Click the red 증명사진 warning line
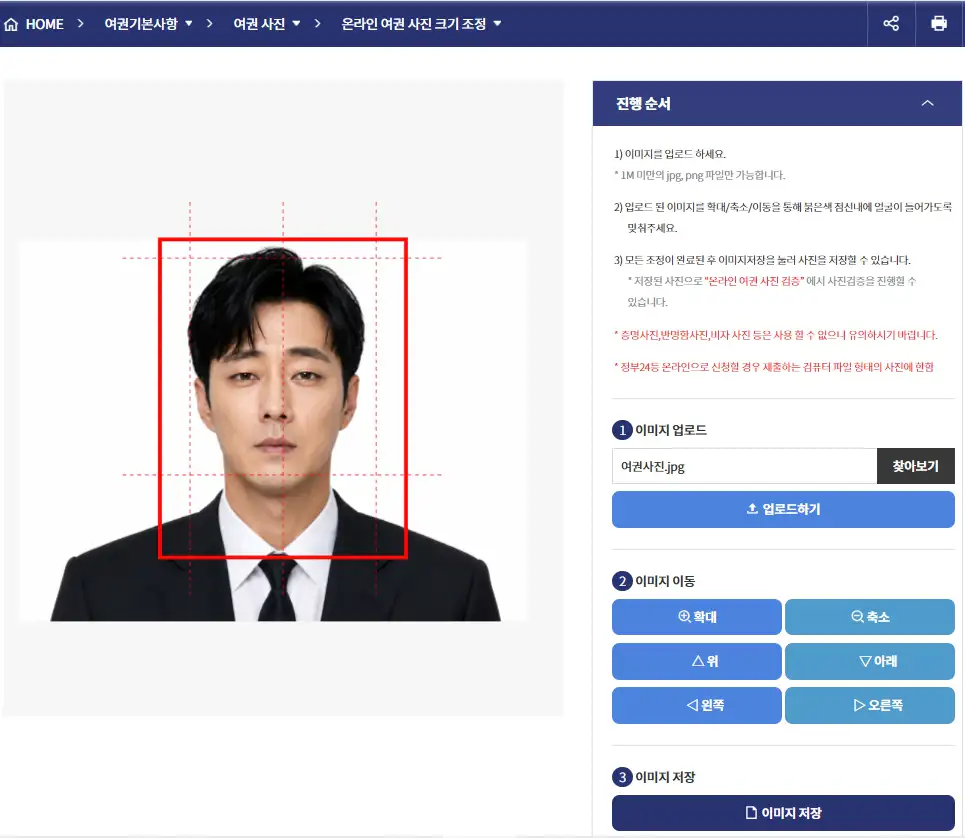Image resolution: width=965 pixels, height=838 pixels. [775, 335]
